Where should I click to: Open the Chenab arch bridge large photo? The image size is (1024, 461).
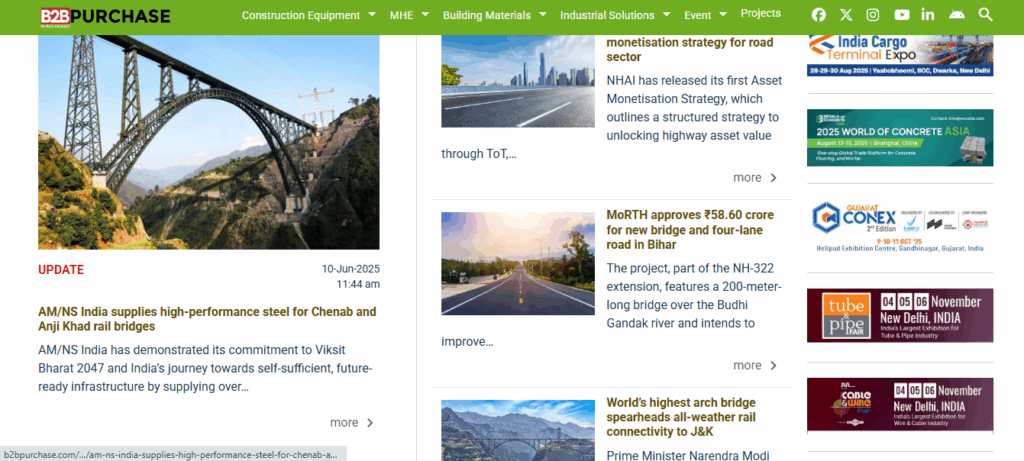(208, 142)
